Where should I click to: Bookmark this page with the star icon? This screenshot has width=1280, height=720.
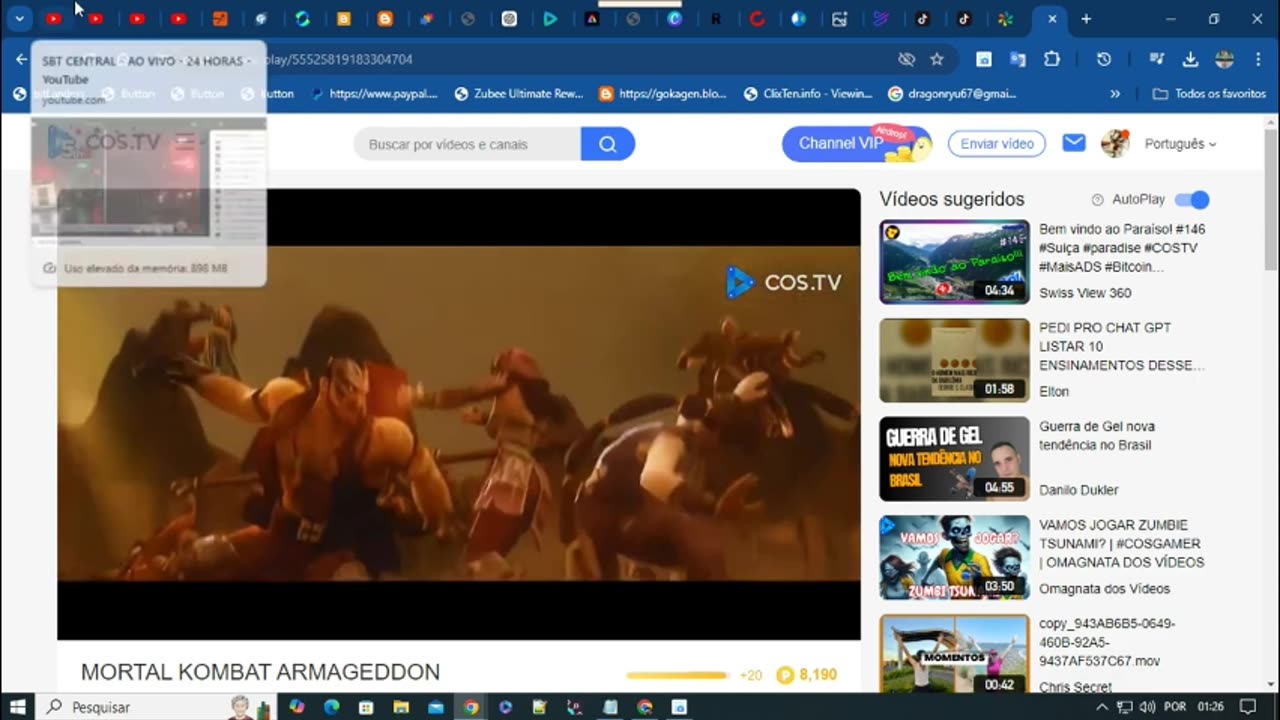coord(937,59)
